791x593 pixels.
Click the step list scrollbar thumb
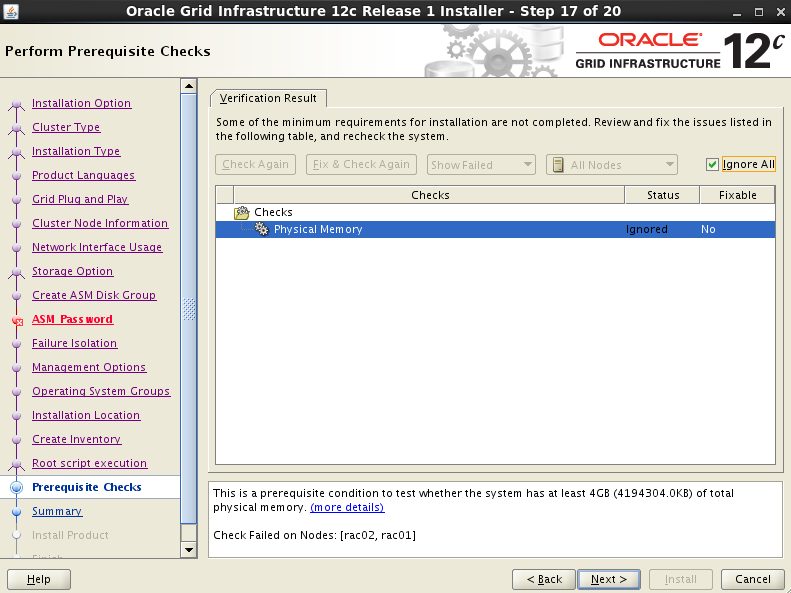pos(189,309)
